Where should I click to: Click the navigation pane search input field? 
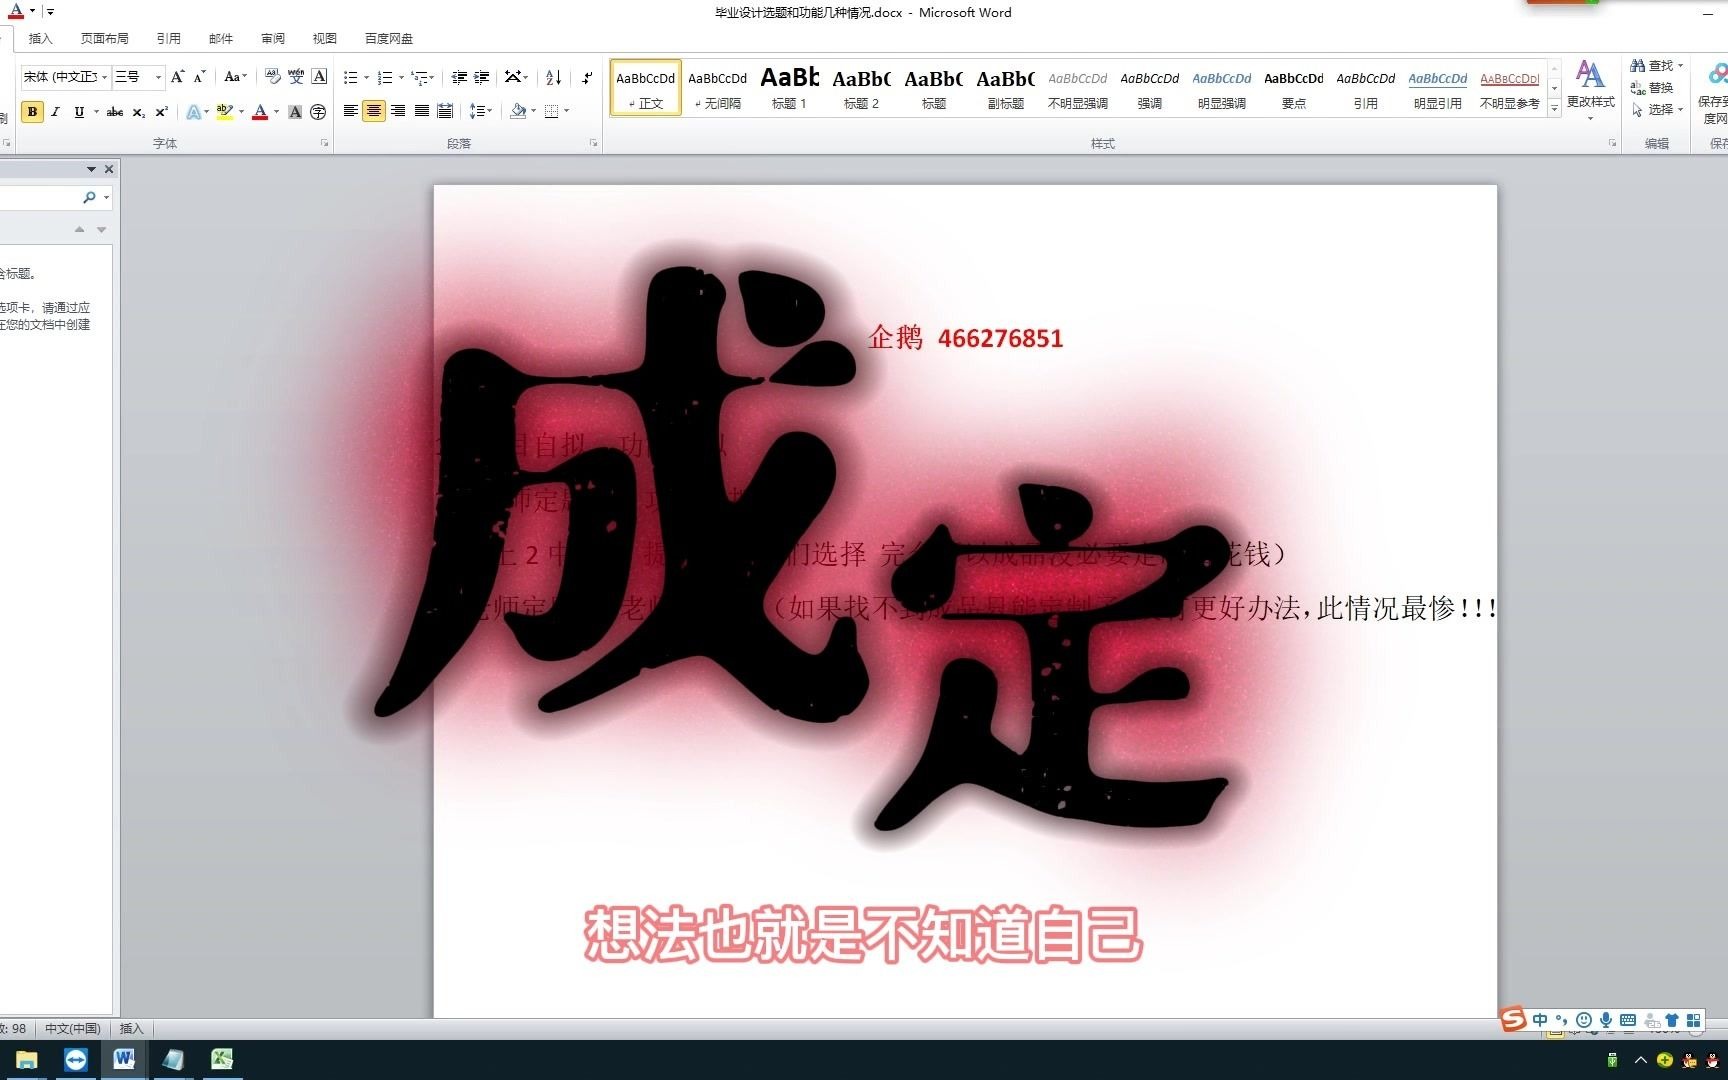pyautogui.click(x=40, y=197)
